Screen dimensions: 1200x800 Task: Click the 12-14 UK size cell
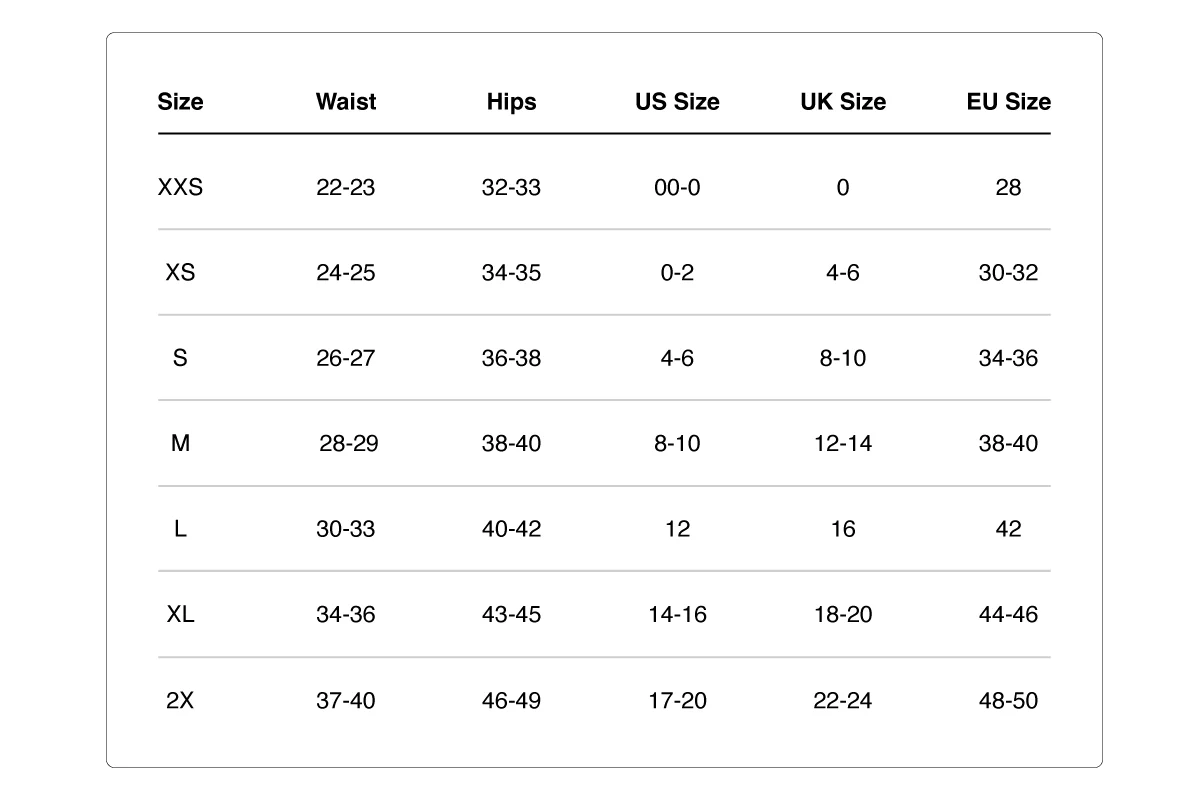click(x=843, y=444)
